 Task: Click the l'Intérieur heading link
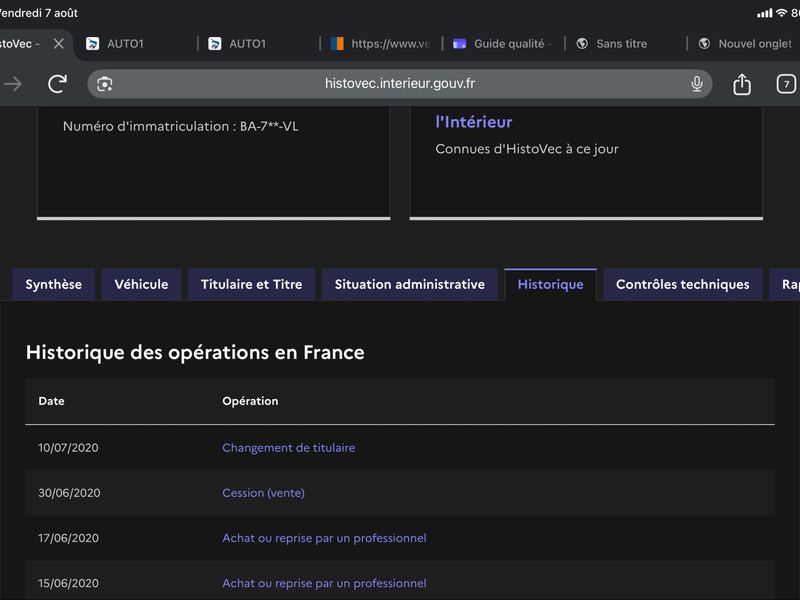pyautogui.click(x=473, y=122)
